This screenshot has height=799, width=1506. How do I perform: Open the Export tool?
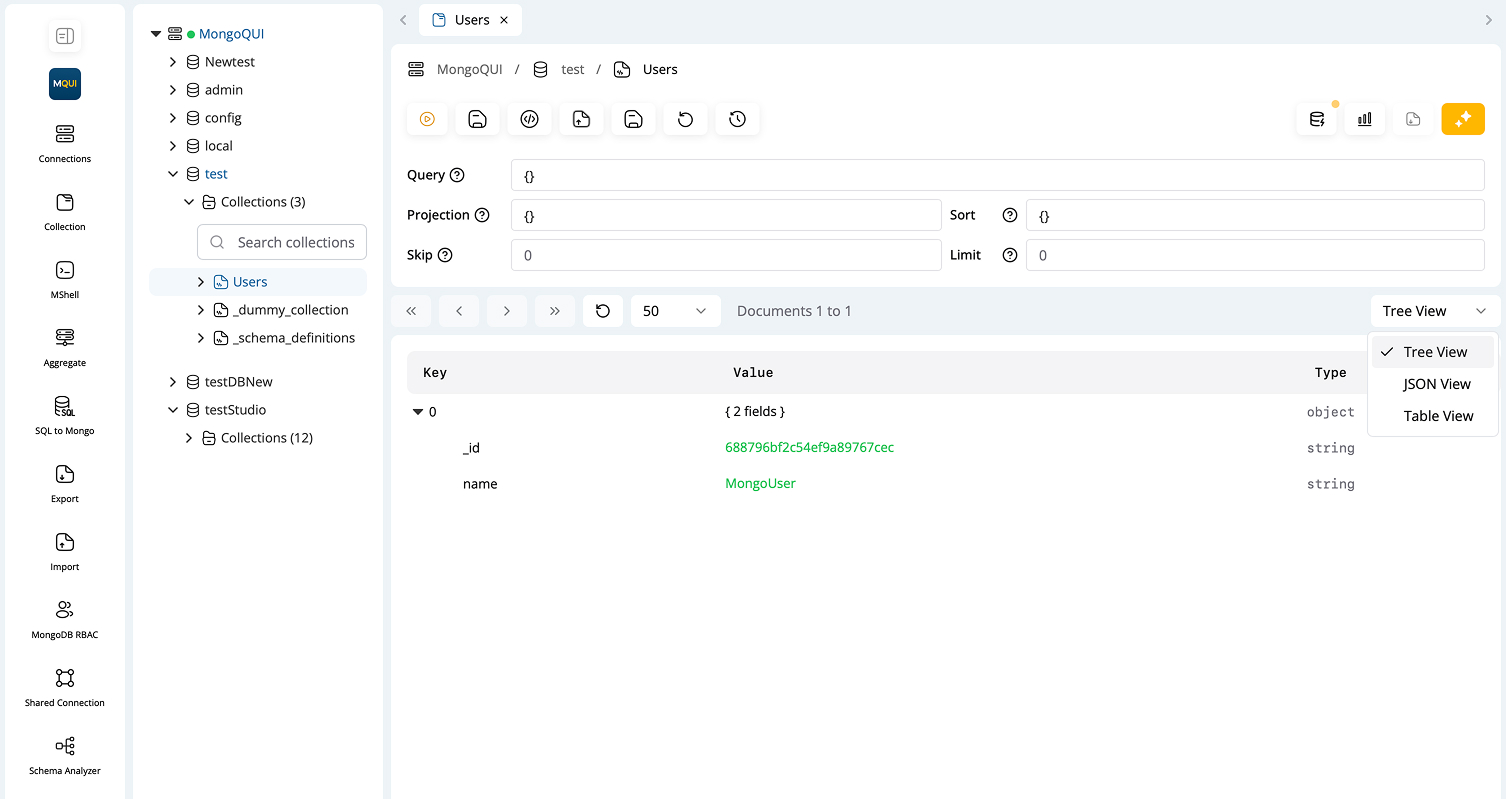click(64, 482)
